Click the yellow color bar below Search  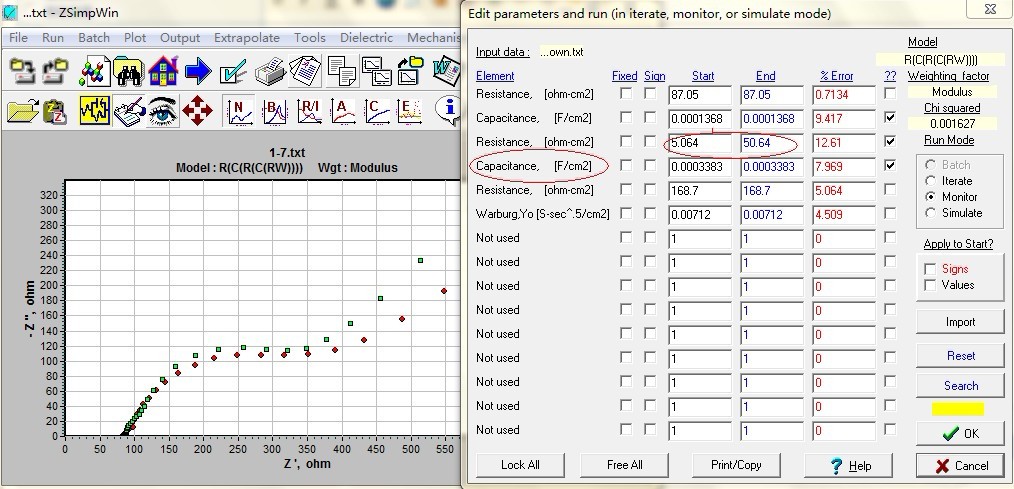[958, 409]
